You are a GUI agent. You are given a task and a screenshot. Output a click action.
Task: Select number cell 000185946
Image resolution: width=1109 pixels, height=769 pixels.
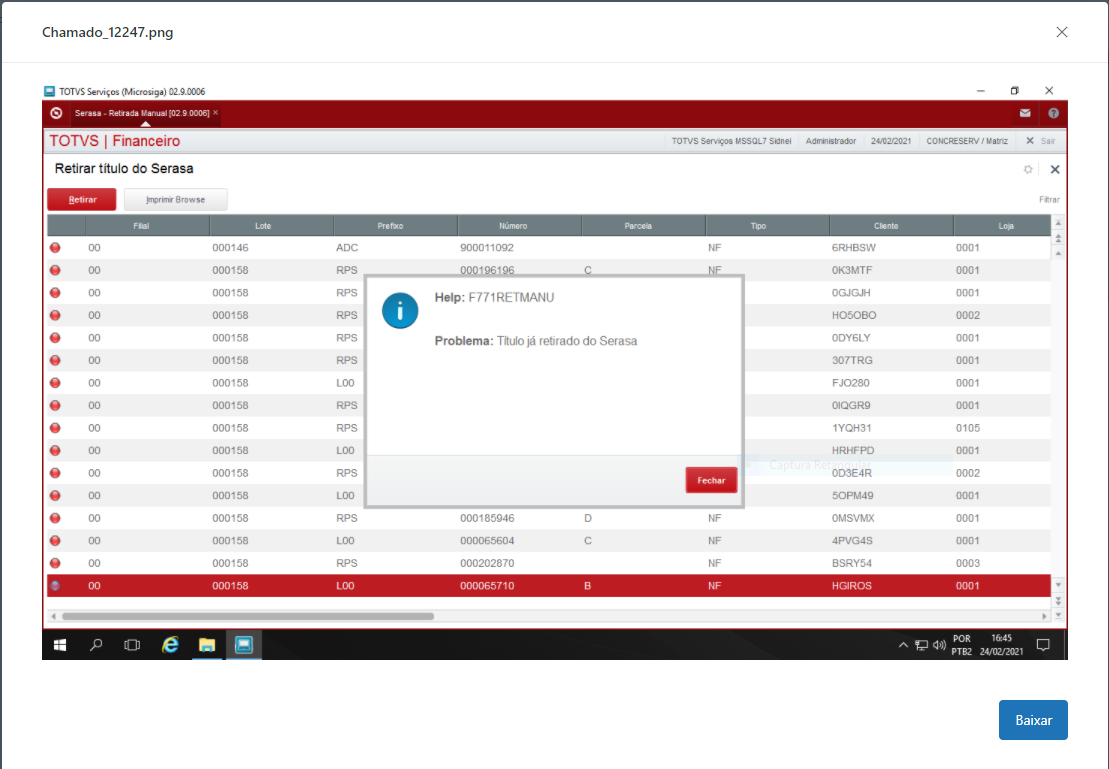(487, 518)
